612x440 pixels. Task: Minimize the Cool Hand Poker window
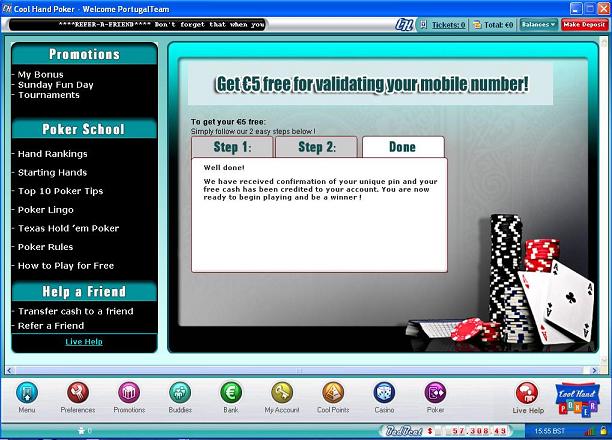[x=576, y=8]
